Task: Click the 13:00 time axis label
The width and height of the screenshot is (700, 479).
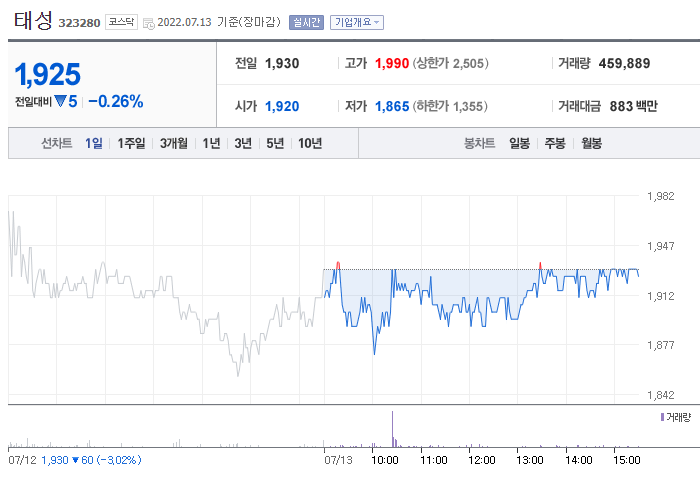Action: click(x=530, y=460)
